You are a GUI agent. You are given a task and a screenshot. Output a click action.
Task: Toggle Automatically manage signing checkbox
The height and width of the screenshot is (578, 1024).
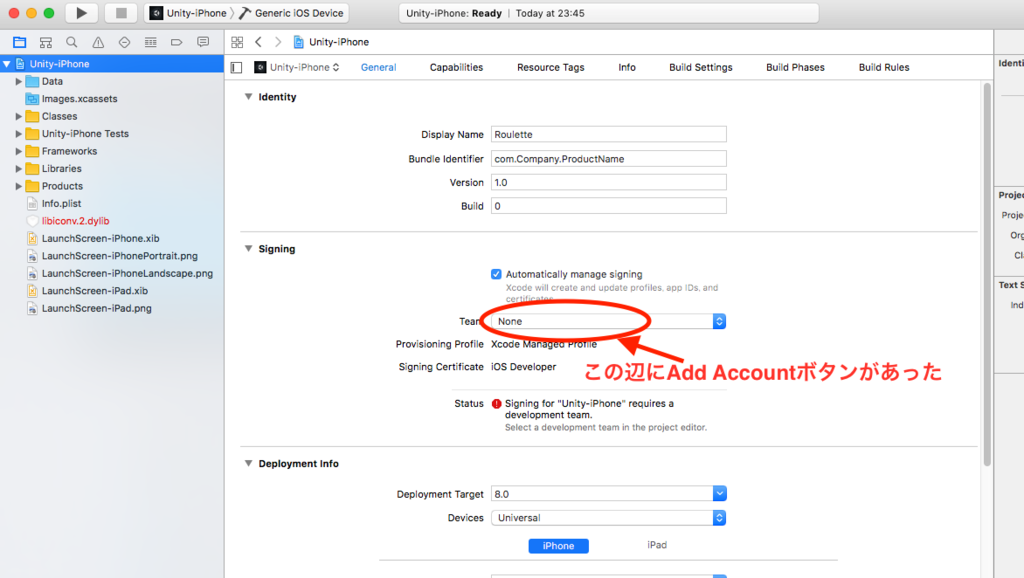point(496,274)
